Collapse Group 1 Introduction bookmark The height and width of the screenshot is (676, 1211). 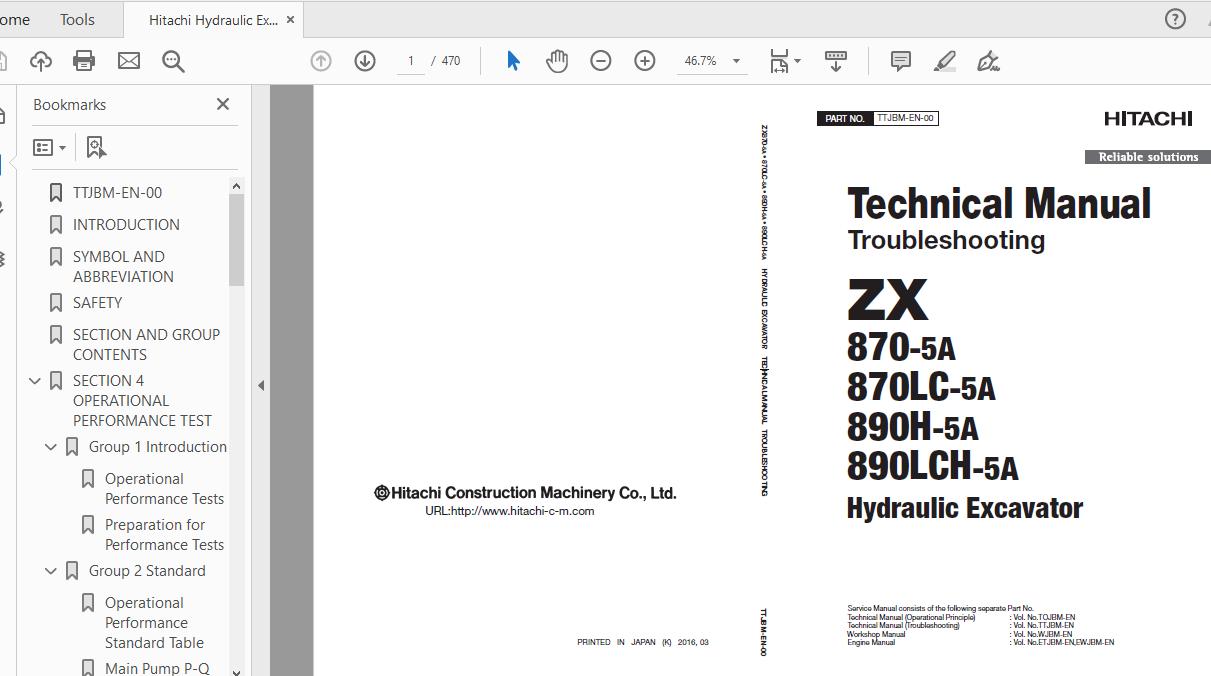click(51, 447)
